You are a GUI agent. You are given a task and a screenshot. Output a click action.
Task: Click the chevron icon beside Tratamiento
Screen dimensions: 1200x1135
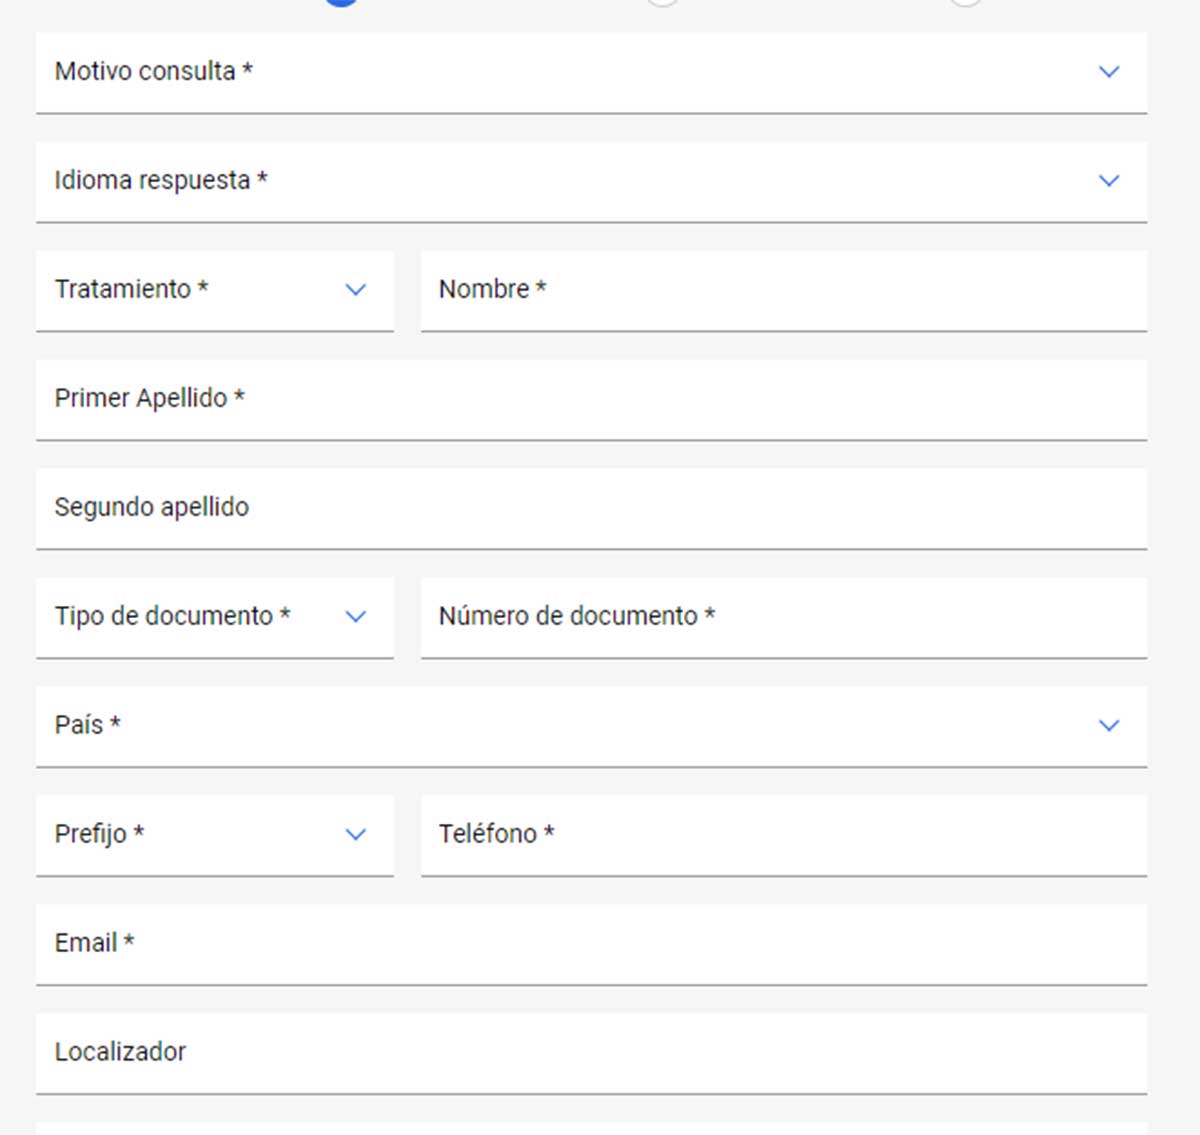[x=355, y=290]
